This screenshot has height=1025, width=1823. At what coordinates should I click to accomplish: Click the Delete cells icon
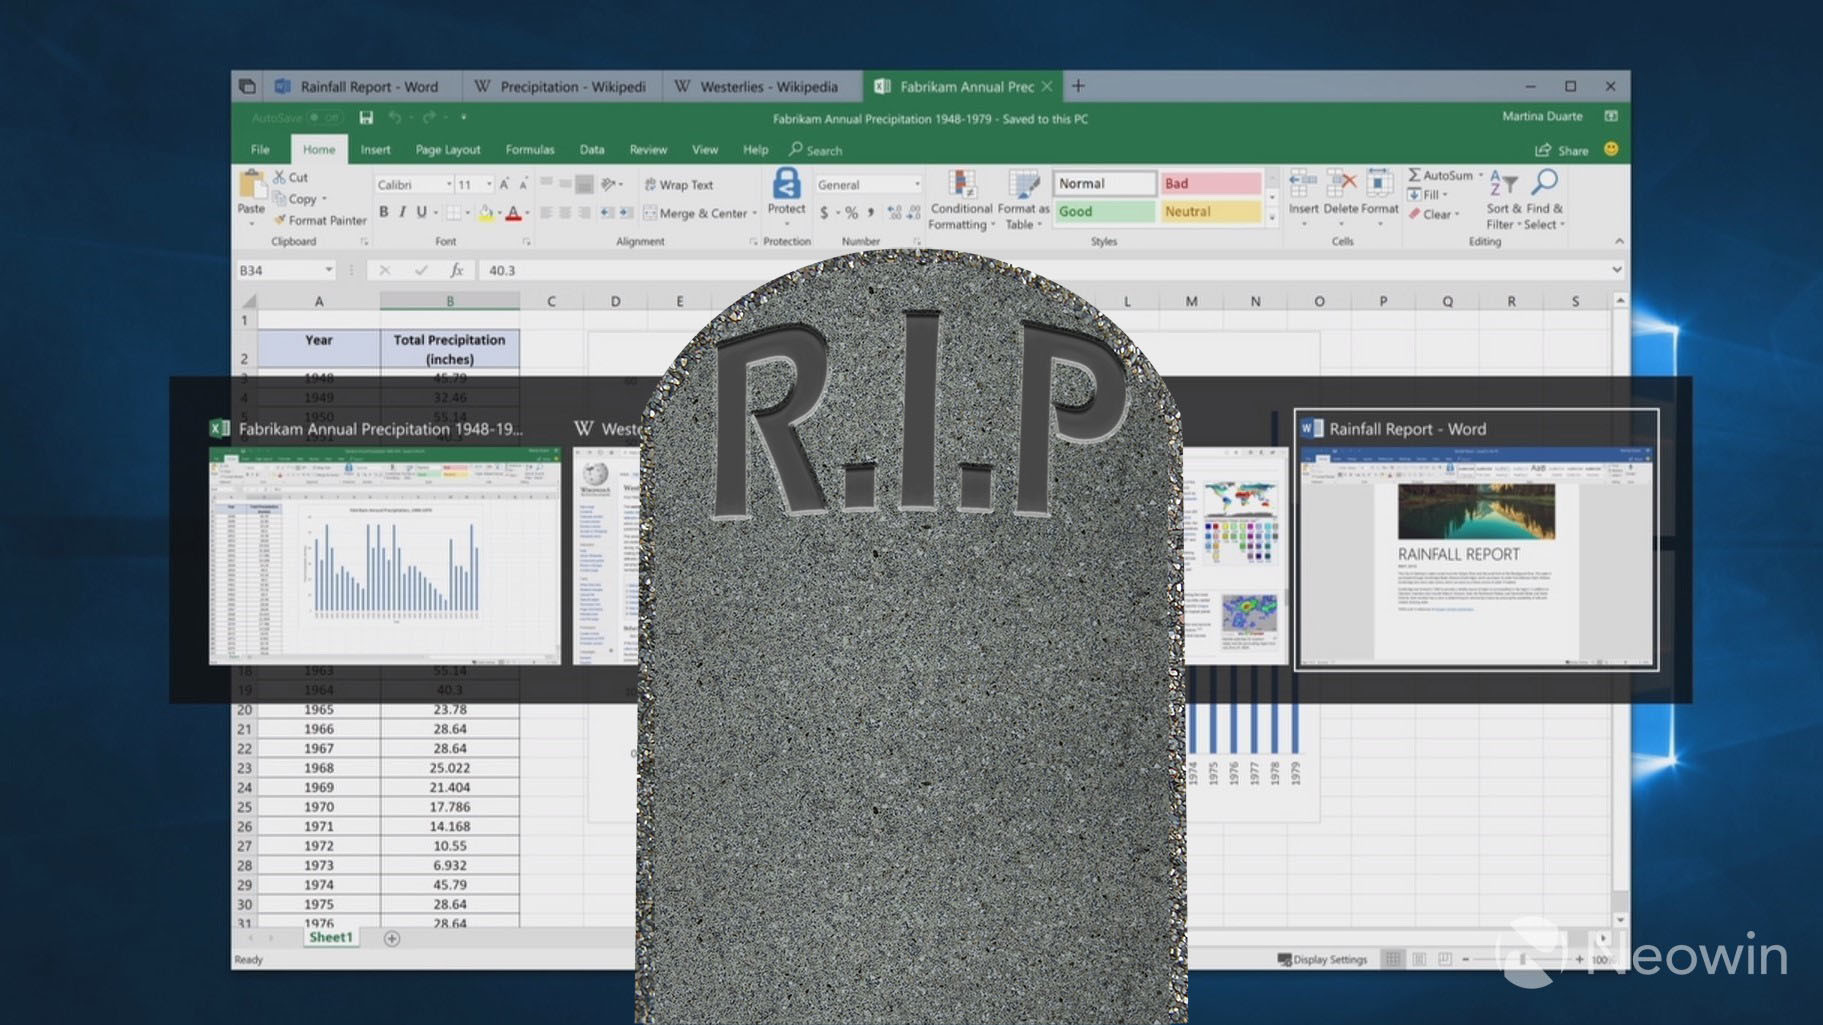click(1341, 184)
